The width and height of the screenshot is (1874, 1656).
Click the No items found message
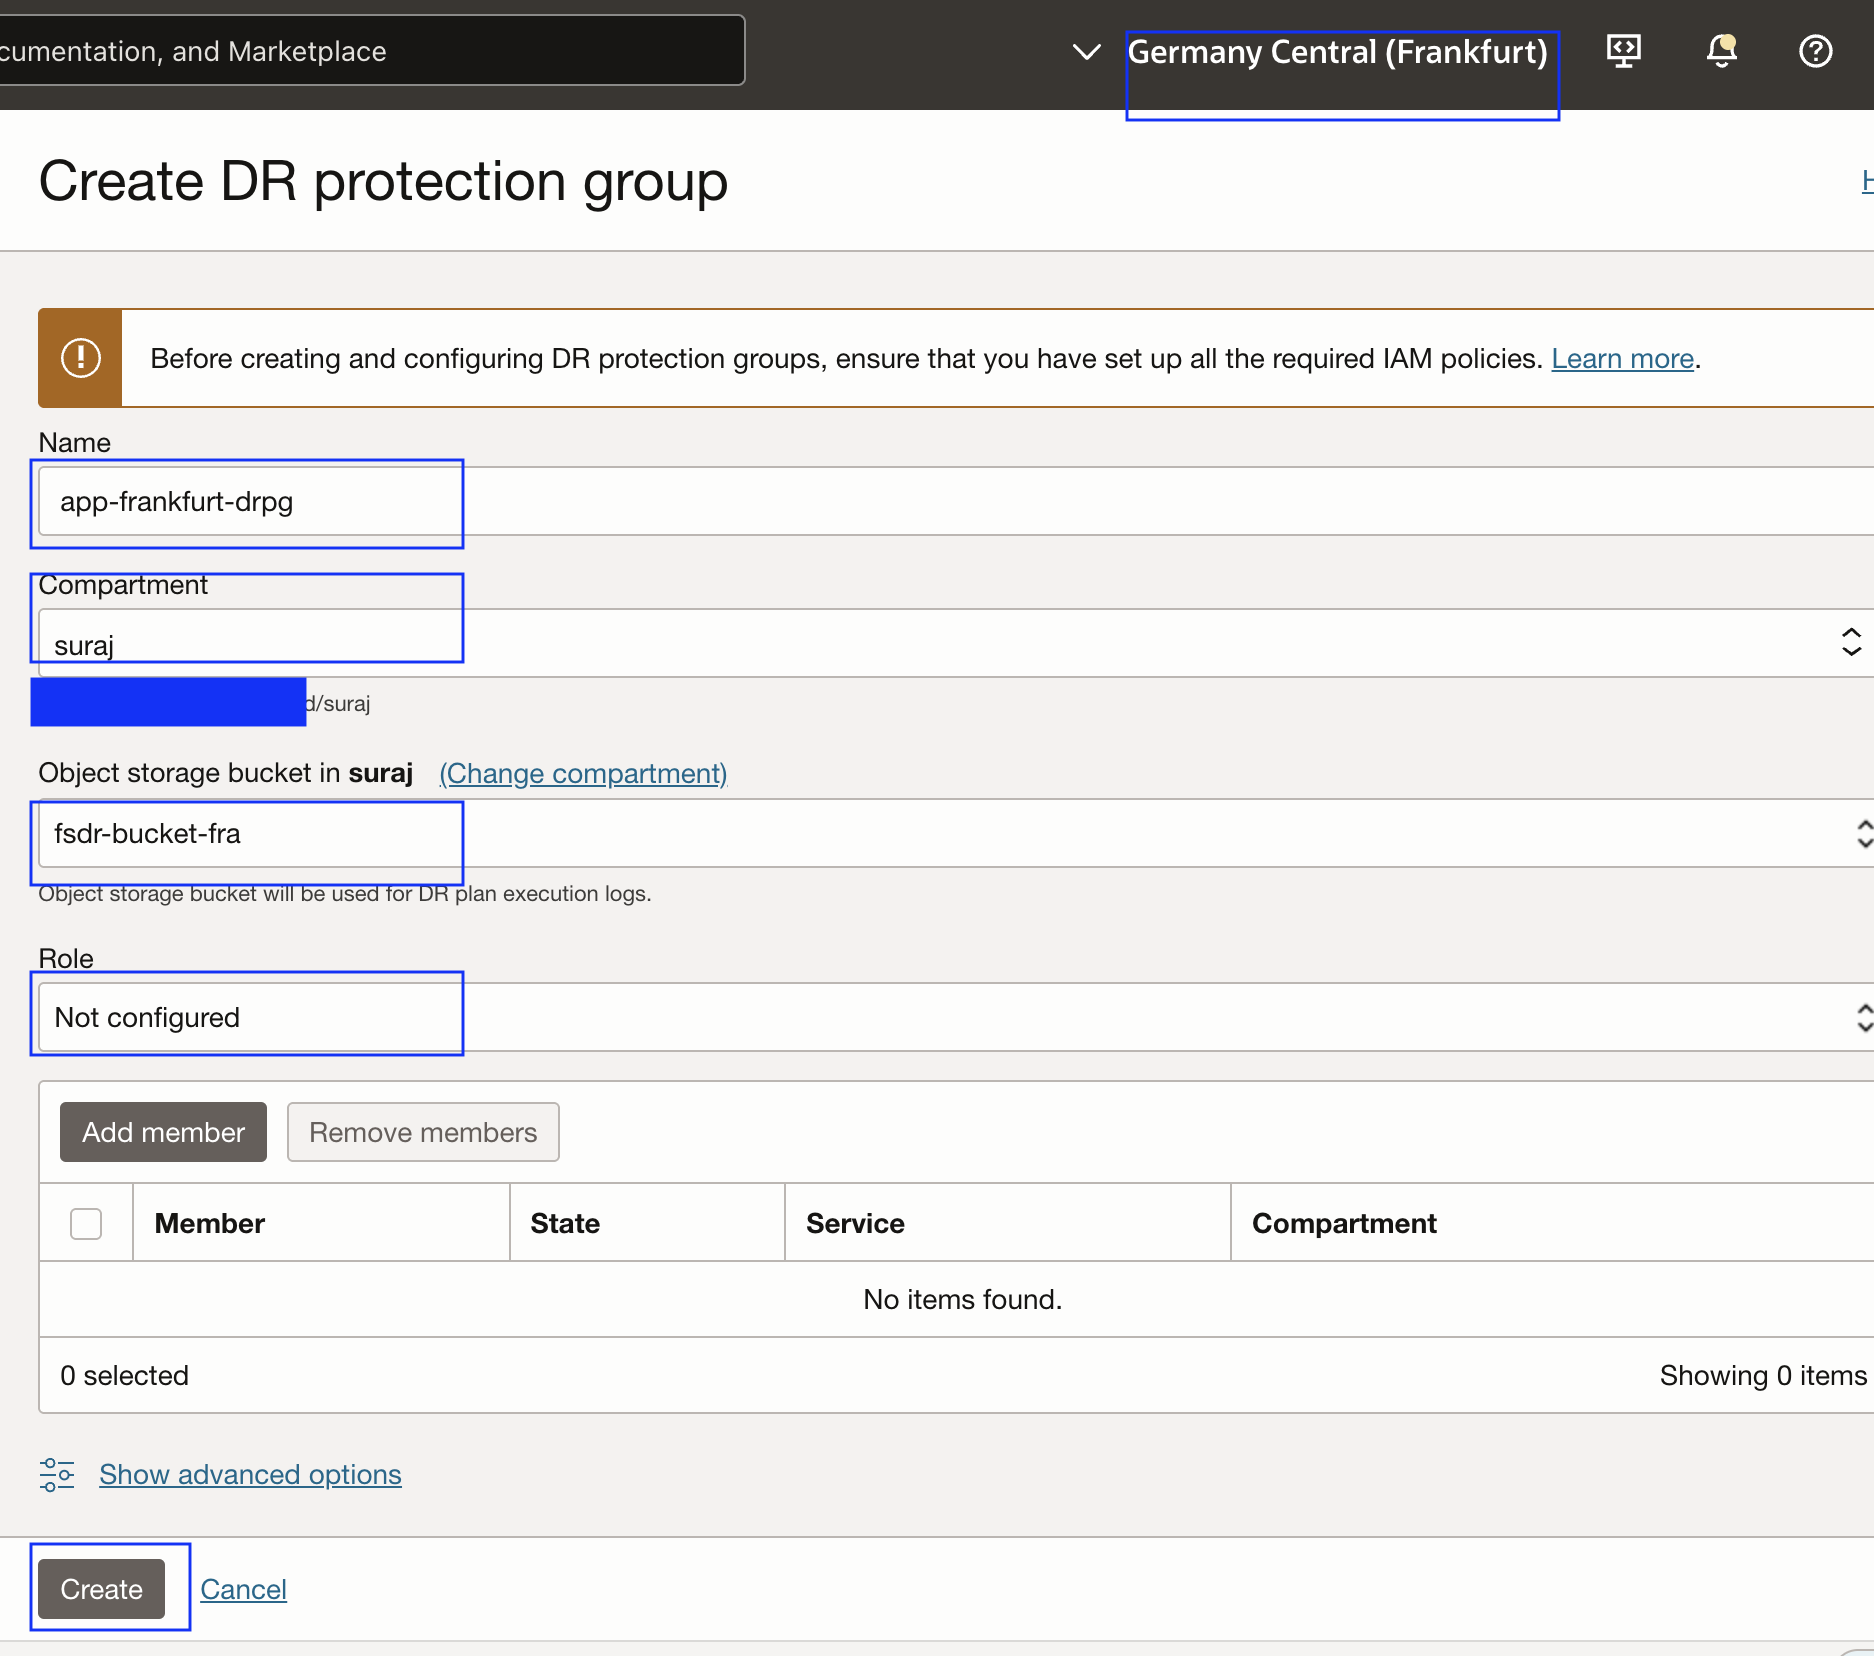click(962, 1299)
